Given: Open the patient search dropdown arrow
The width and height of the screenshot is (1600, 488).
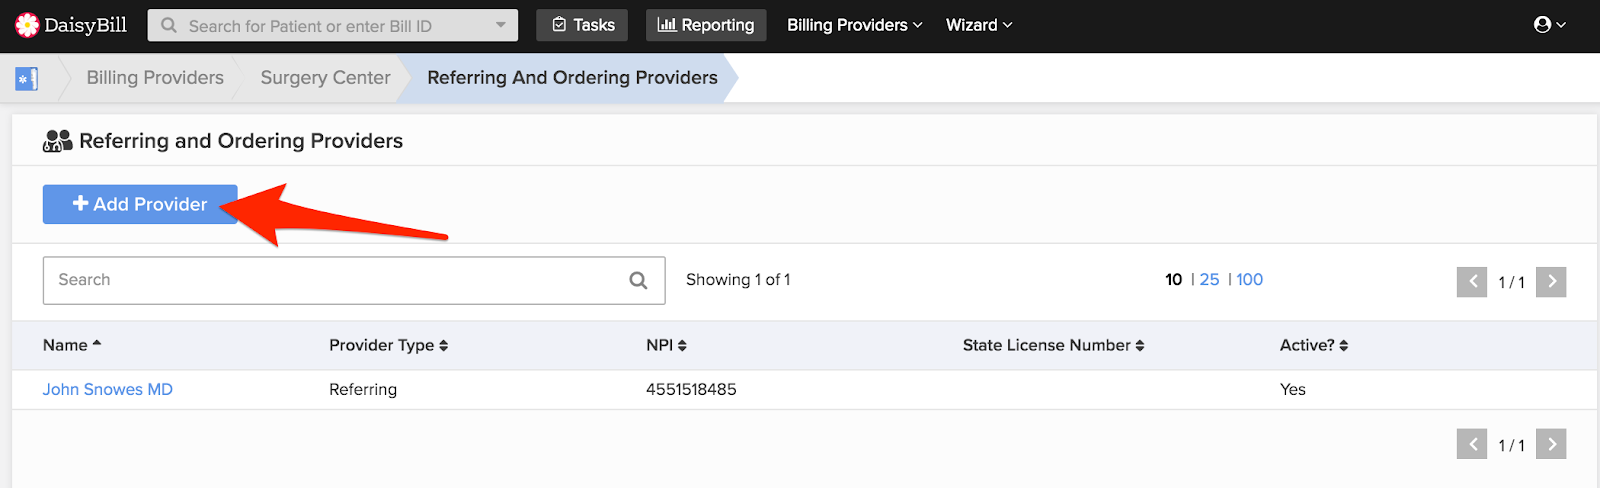Looking at the screenshot, I should point(501,25).
